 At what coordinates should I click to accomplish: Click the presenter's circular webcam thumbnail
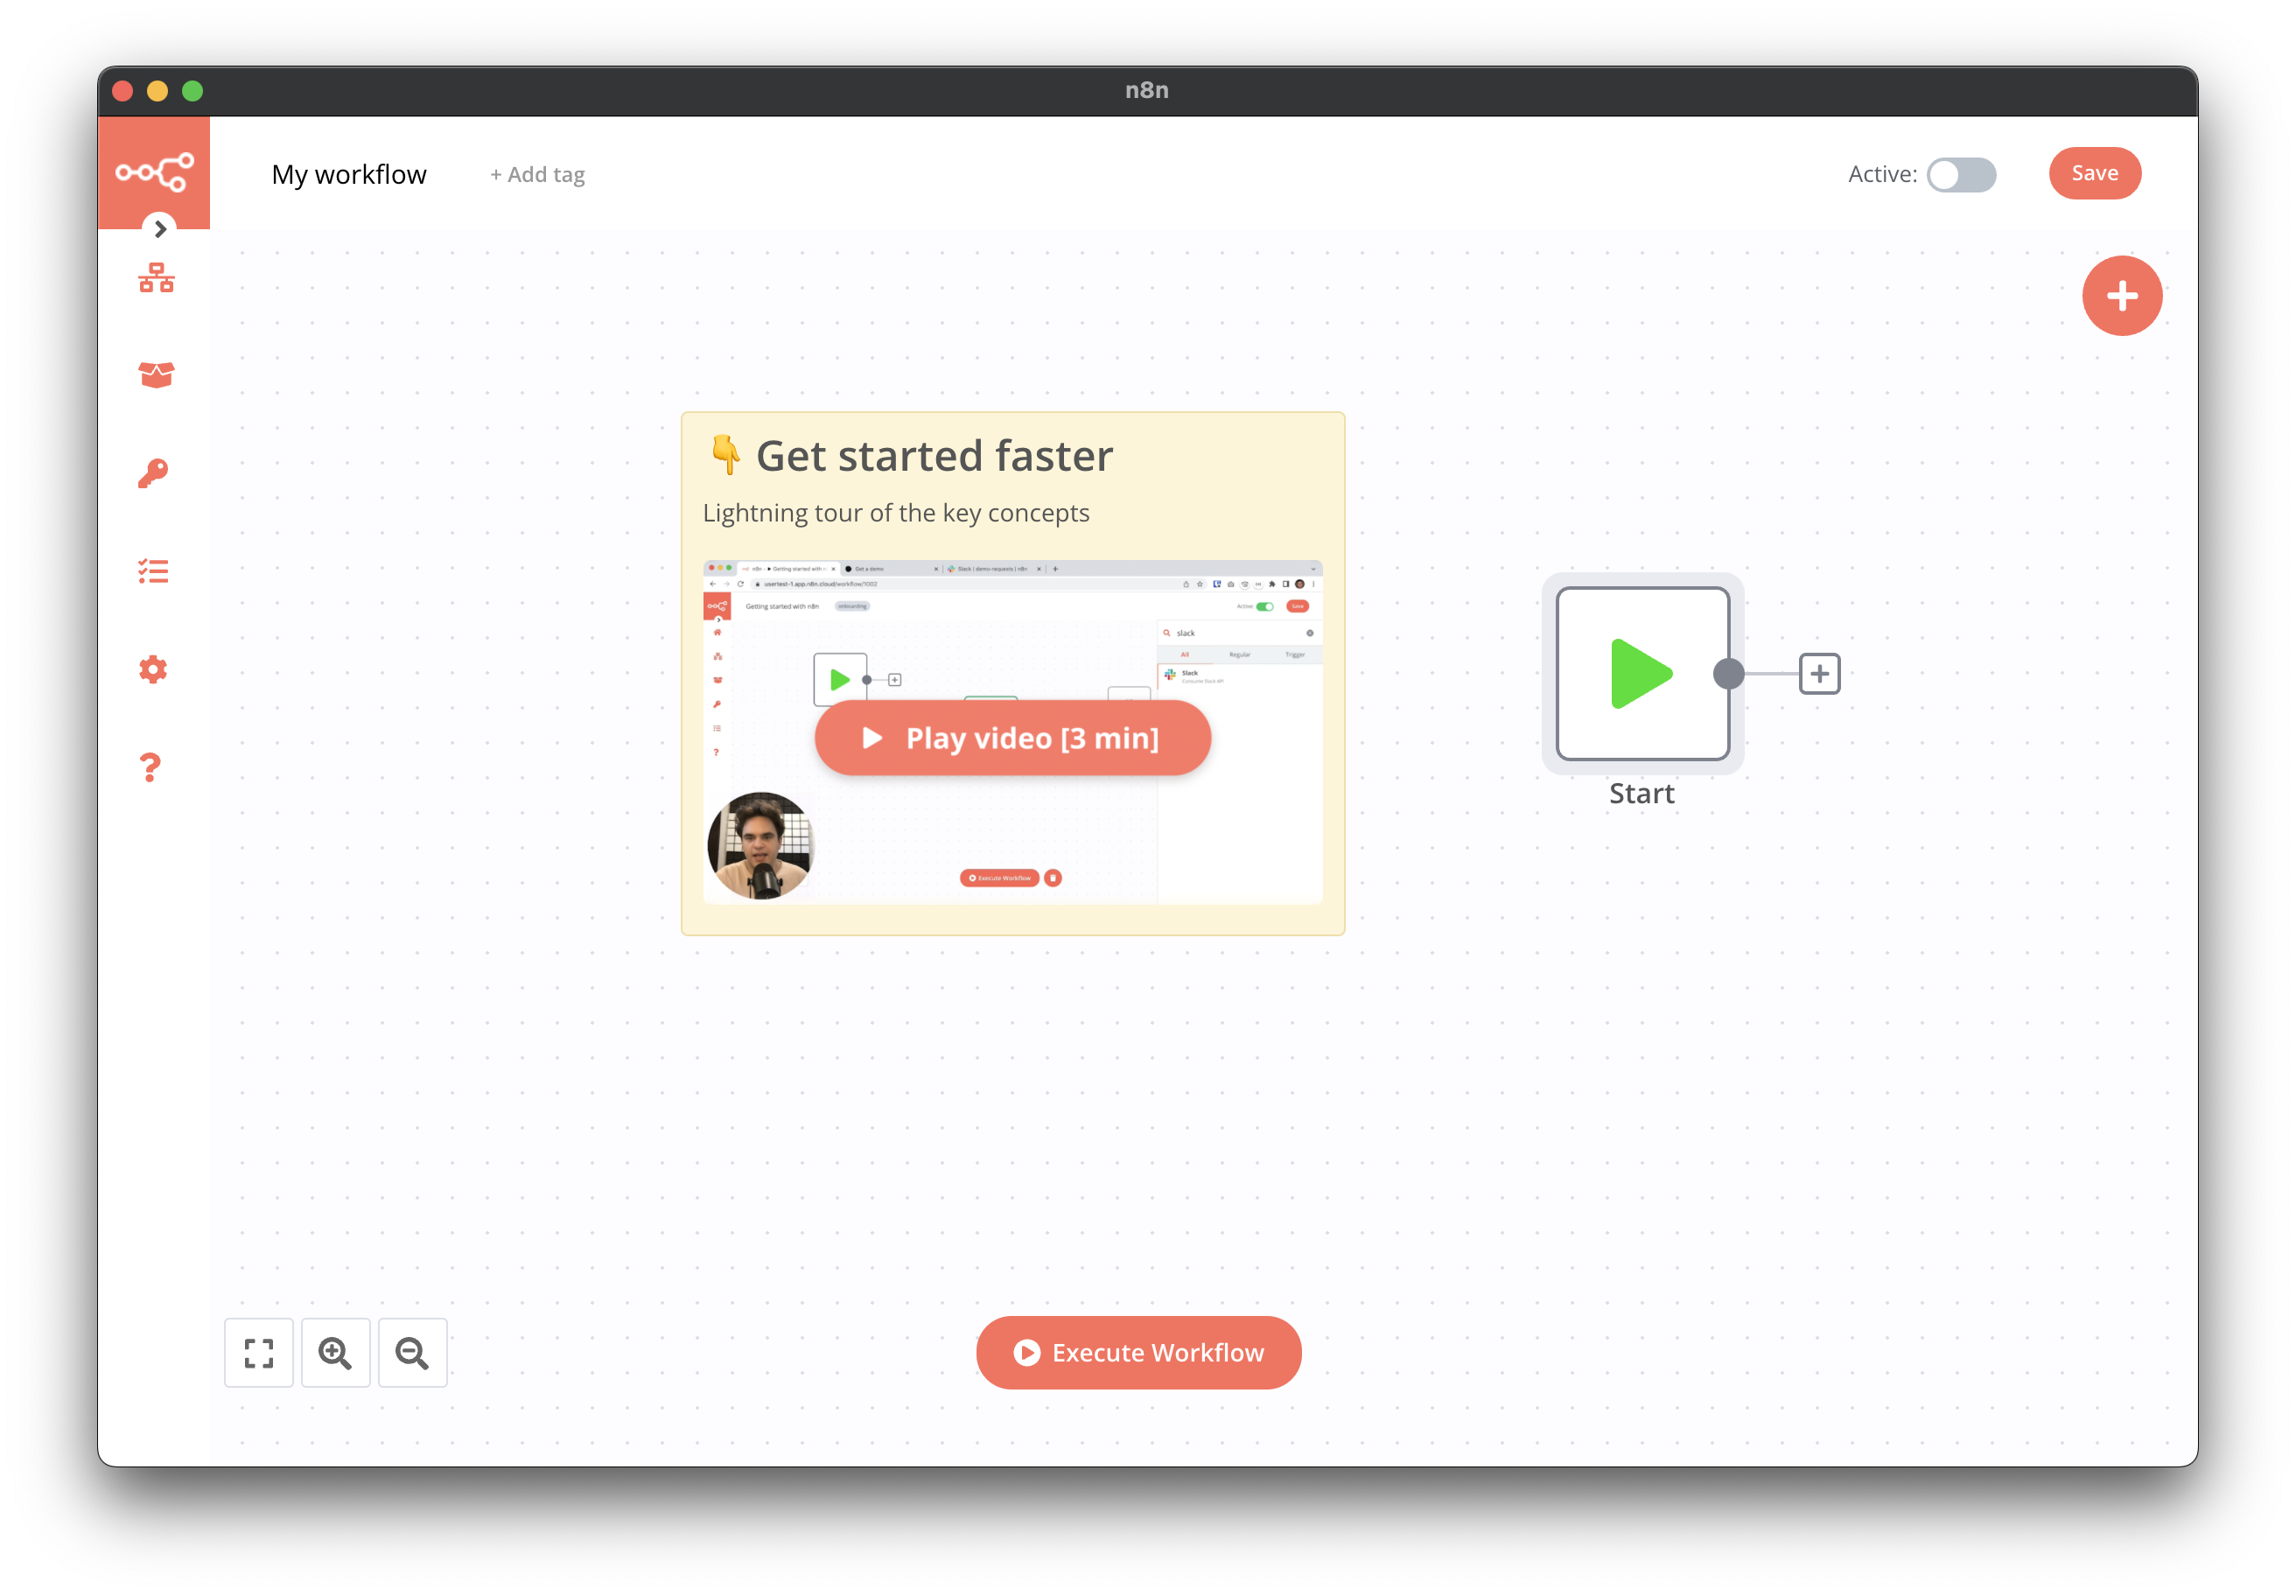click(x=760, y=846)
